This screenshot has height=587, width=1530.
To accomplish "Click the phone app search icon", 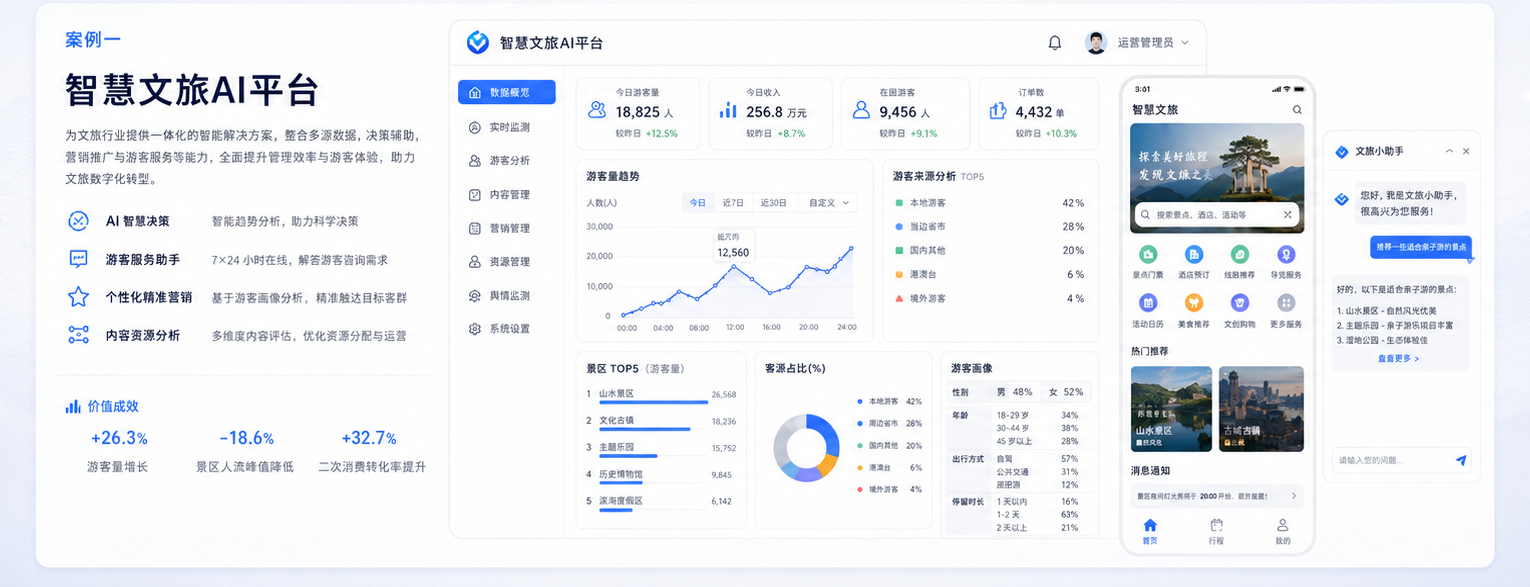I will [1297, 110].
